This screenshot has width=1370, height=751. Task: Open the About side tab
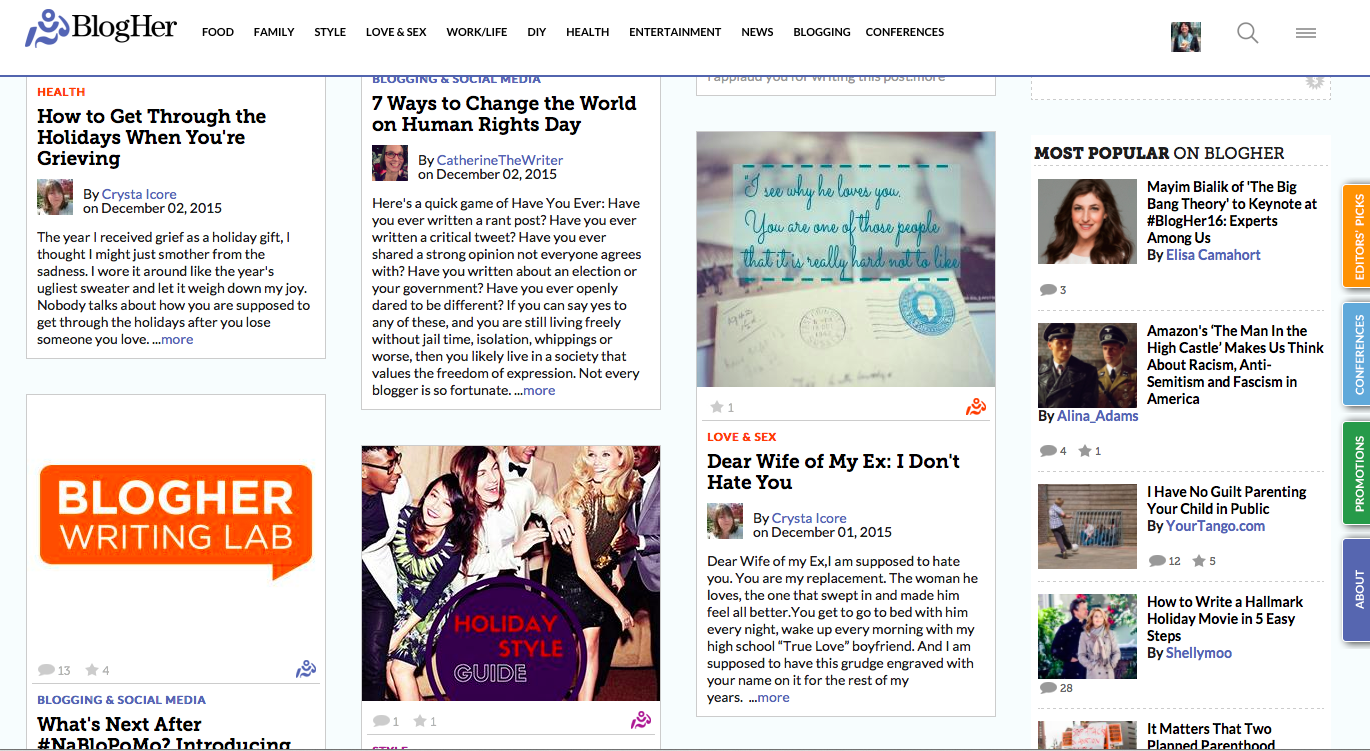pyautogui.click(x=1357, y=589)
